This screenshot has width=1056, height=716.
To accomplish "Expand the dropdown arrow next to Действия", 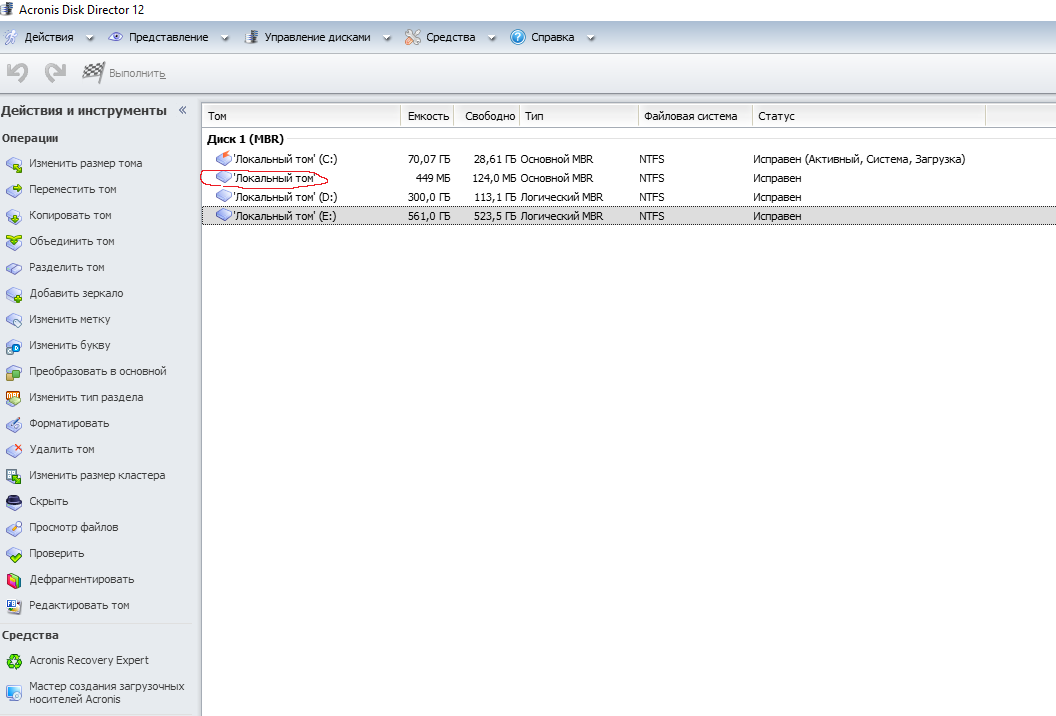I will (90, 38).
